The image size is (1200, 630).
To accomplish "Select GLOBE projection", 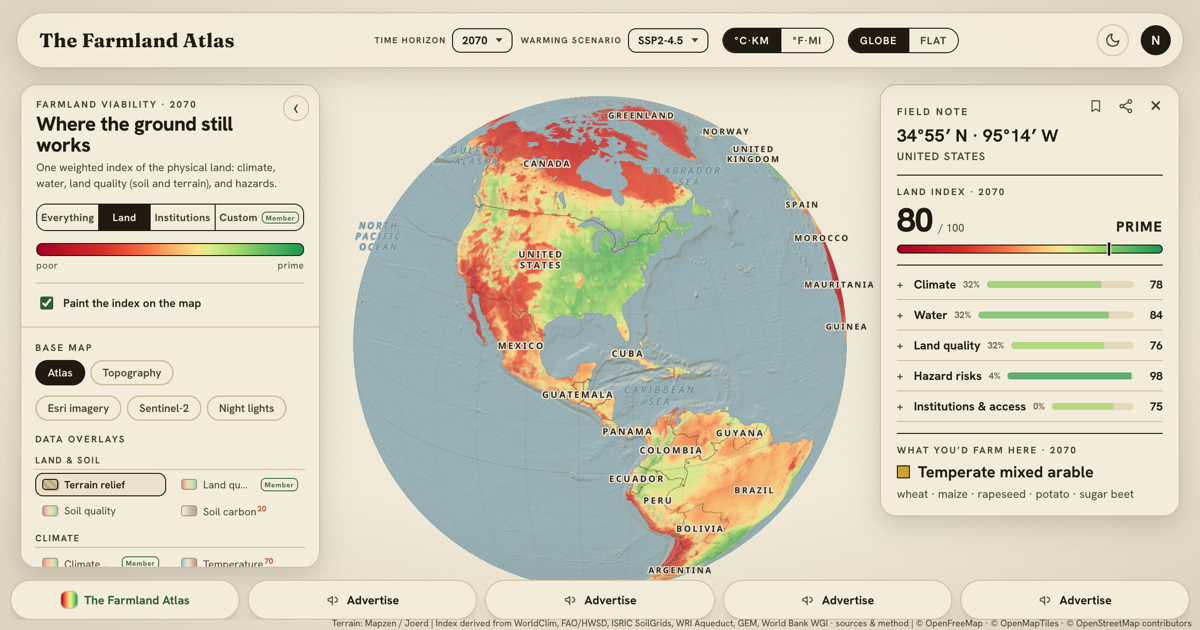I will [878, 41].
